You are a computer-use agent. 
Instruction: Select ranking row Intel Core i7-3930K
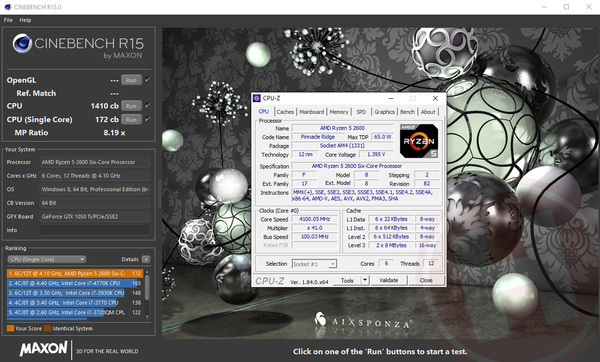coord(75,293)
